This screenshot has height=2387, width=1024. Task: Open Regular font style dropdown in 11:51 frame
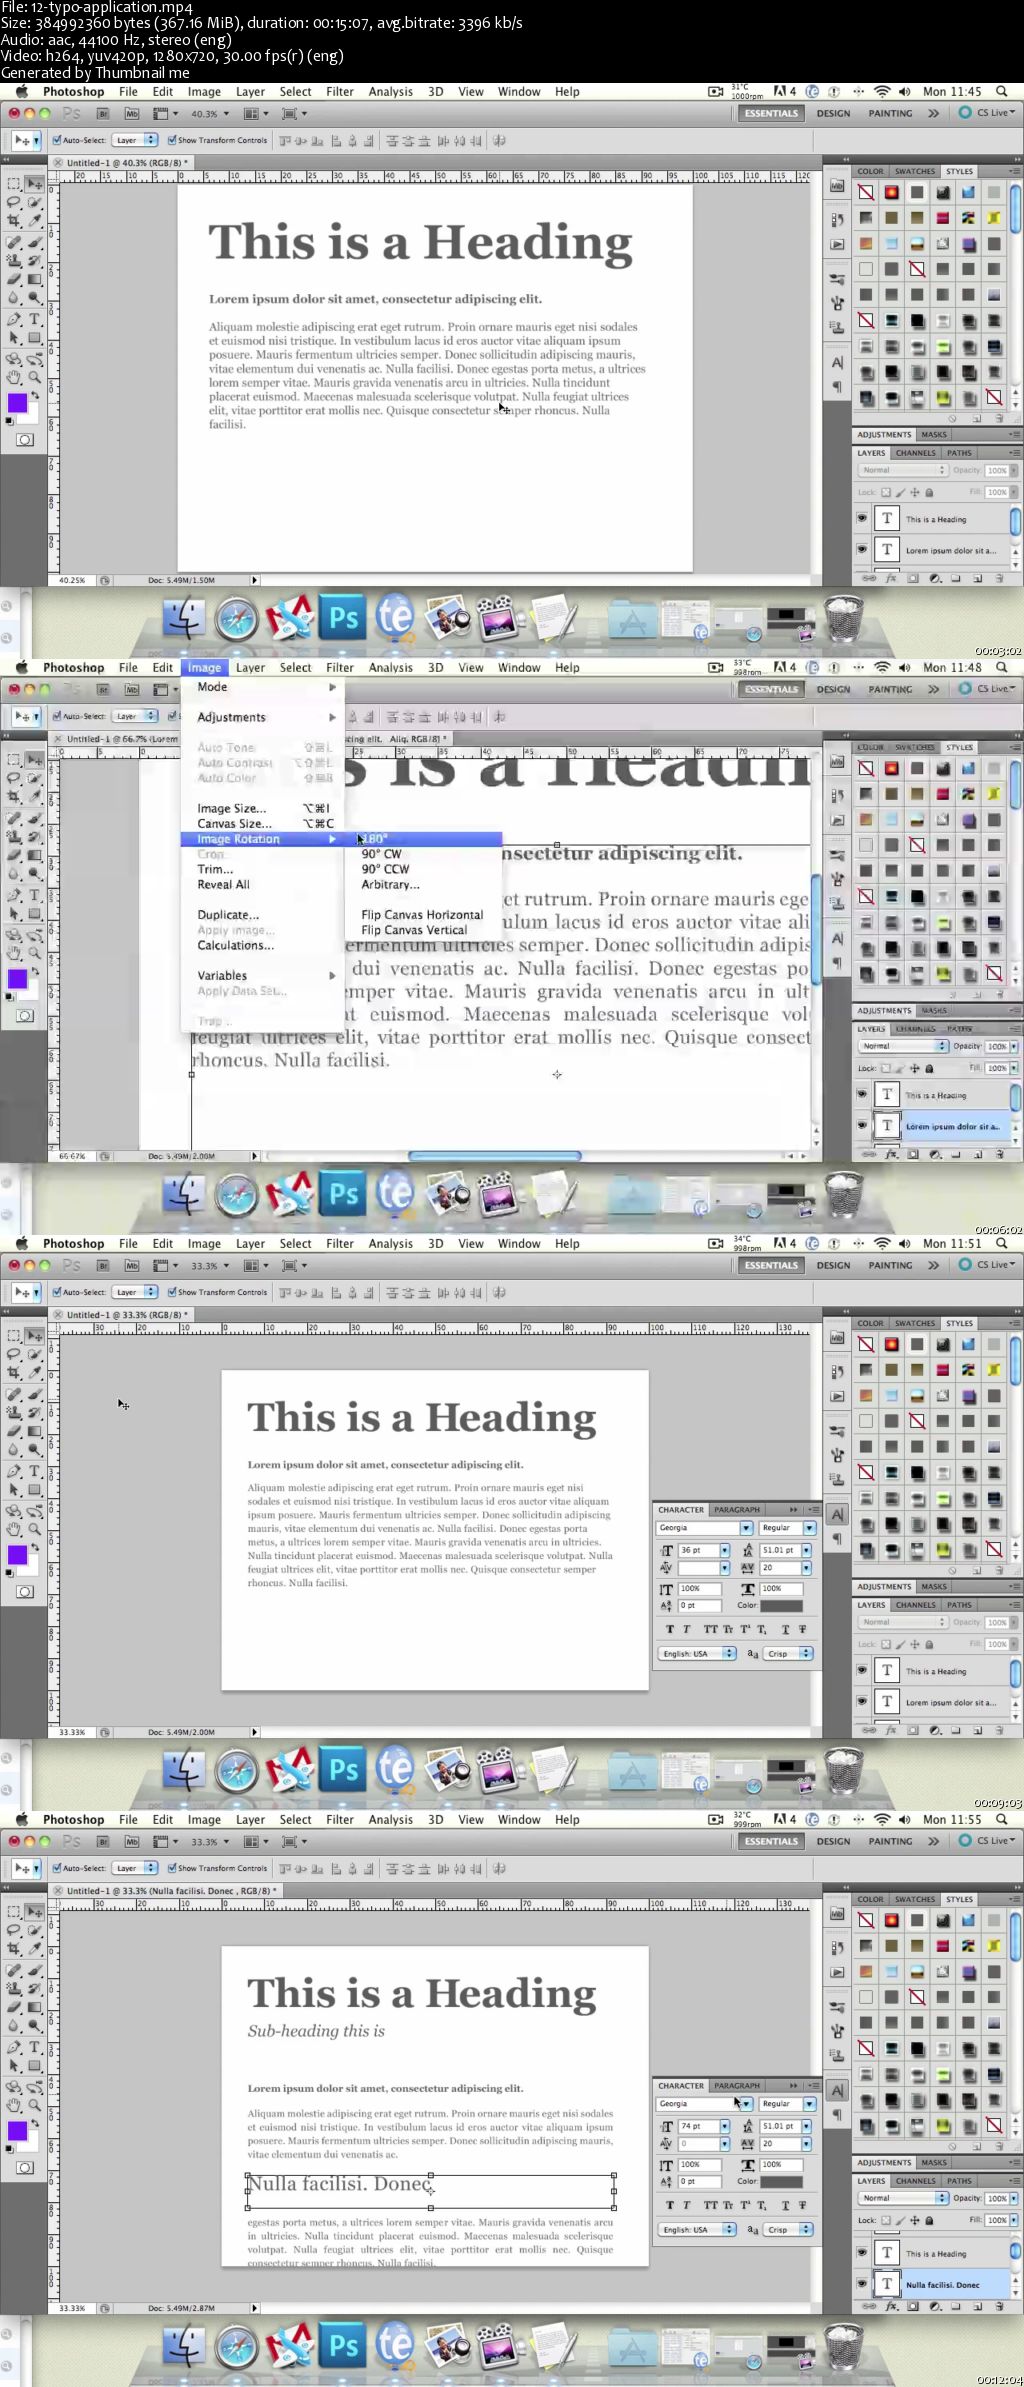tap(809, 1528)
